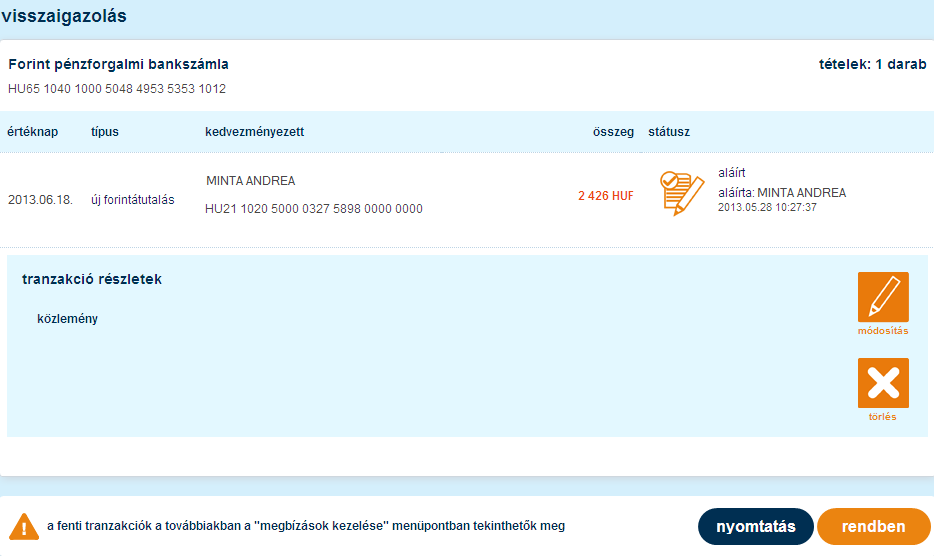
Task: Click beneficiary account HU21 1020 5000 0327
Action: pos(314,209)
